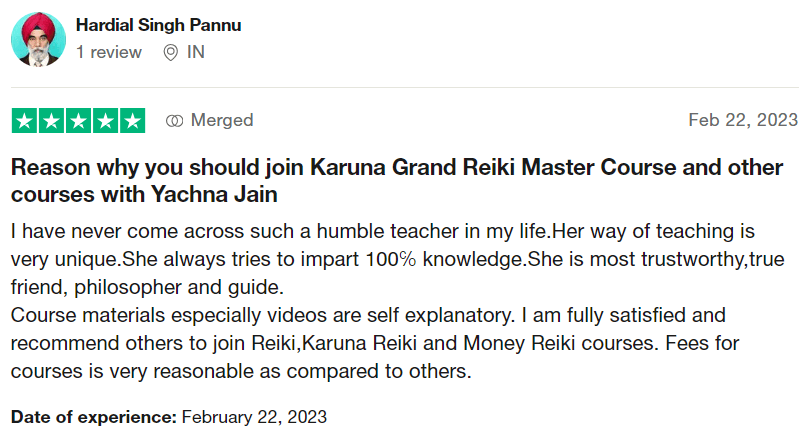Open Hardial Singh Pannu's profile picture

tap(38, 39)
